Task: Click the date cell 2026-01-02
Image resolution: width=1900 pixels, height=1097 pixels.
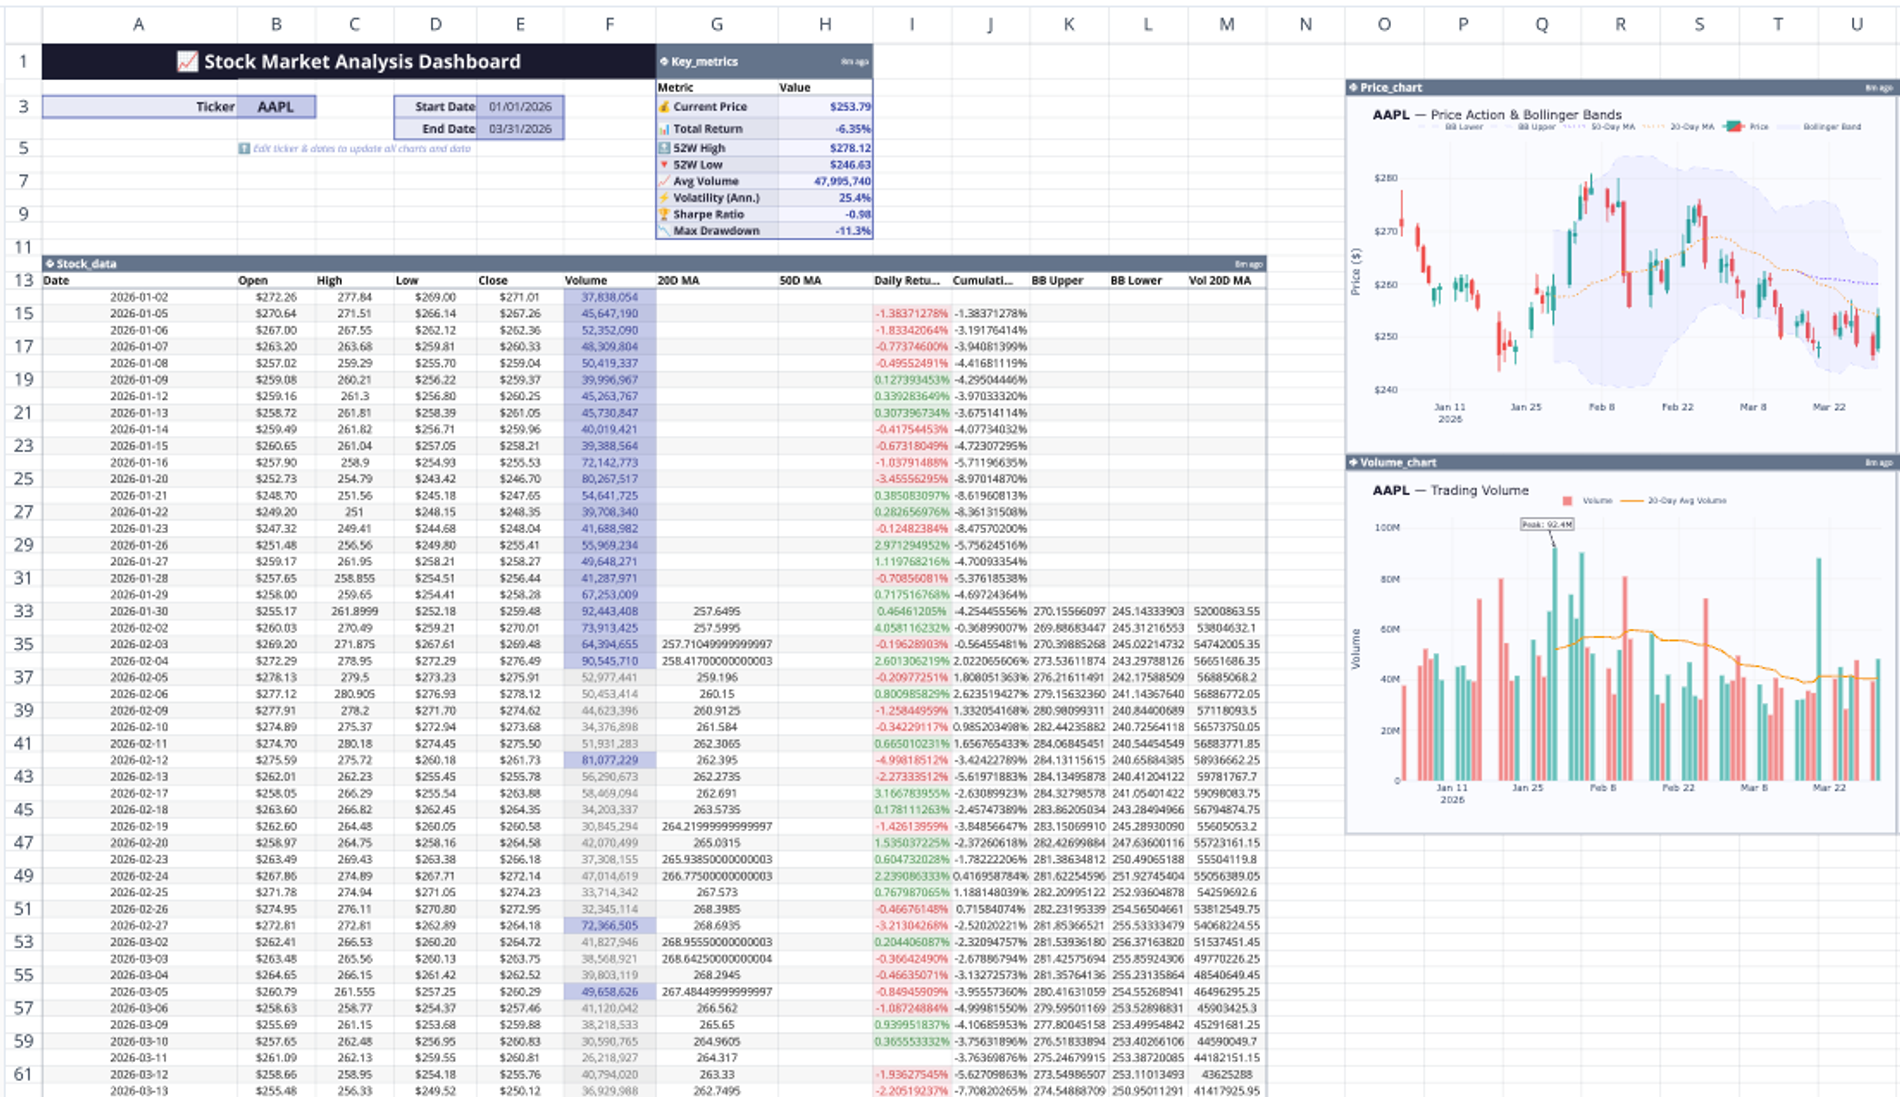Action: (x=139, y=297)
